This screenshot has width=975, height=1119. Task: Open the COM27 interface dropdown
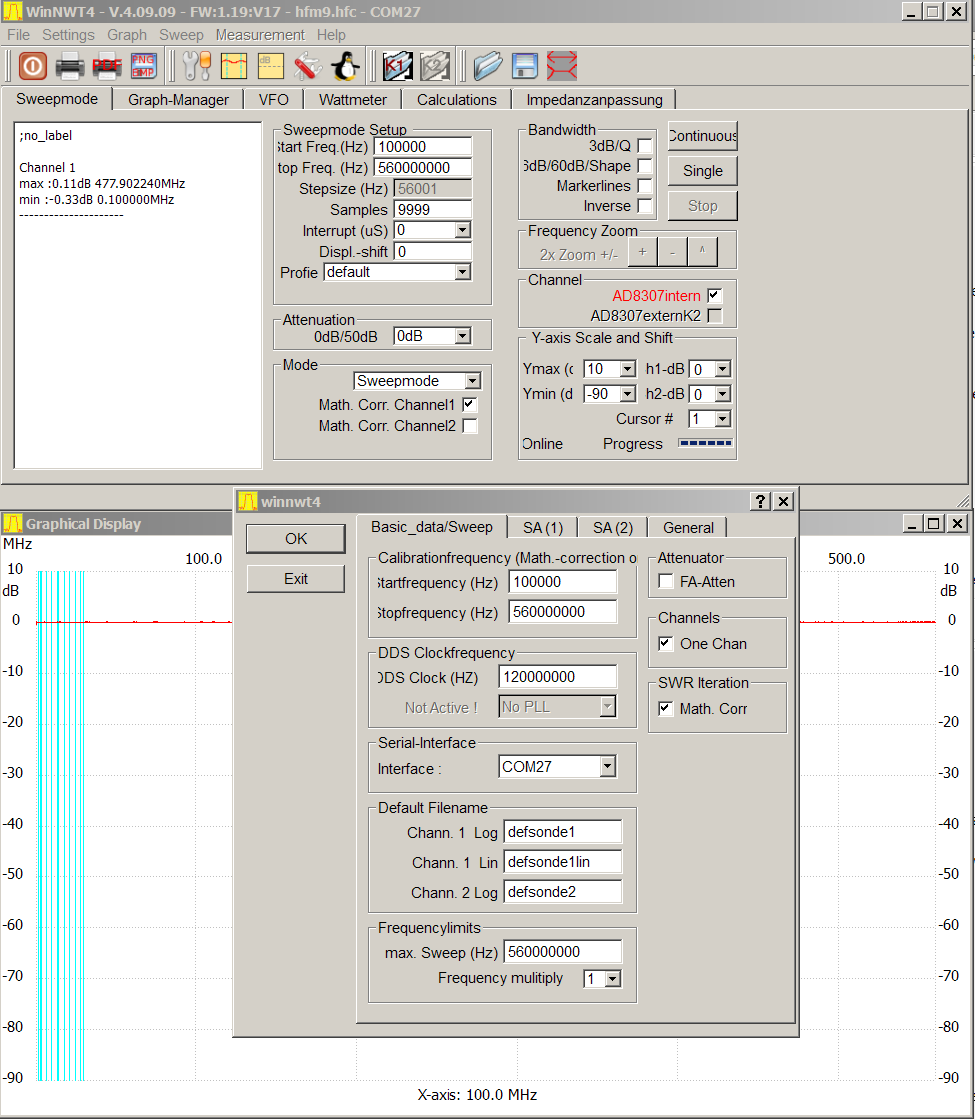606,767
